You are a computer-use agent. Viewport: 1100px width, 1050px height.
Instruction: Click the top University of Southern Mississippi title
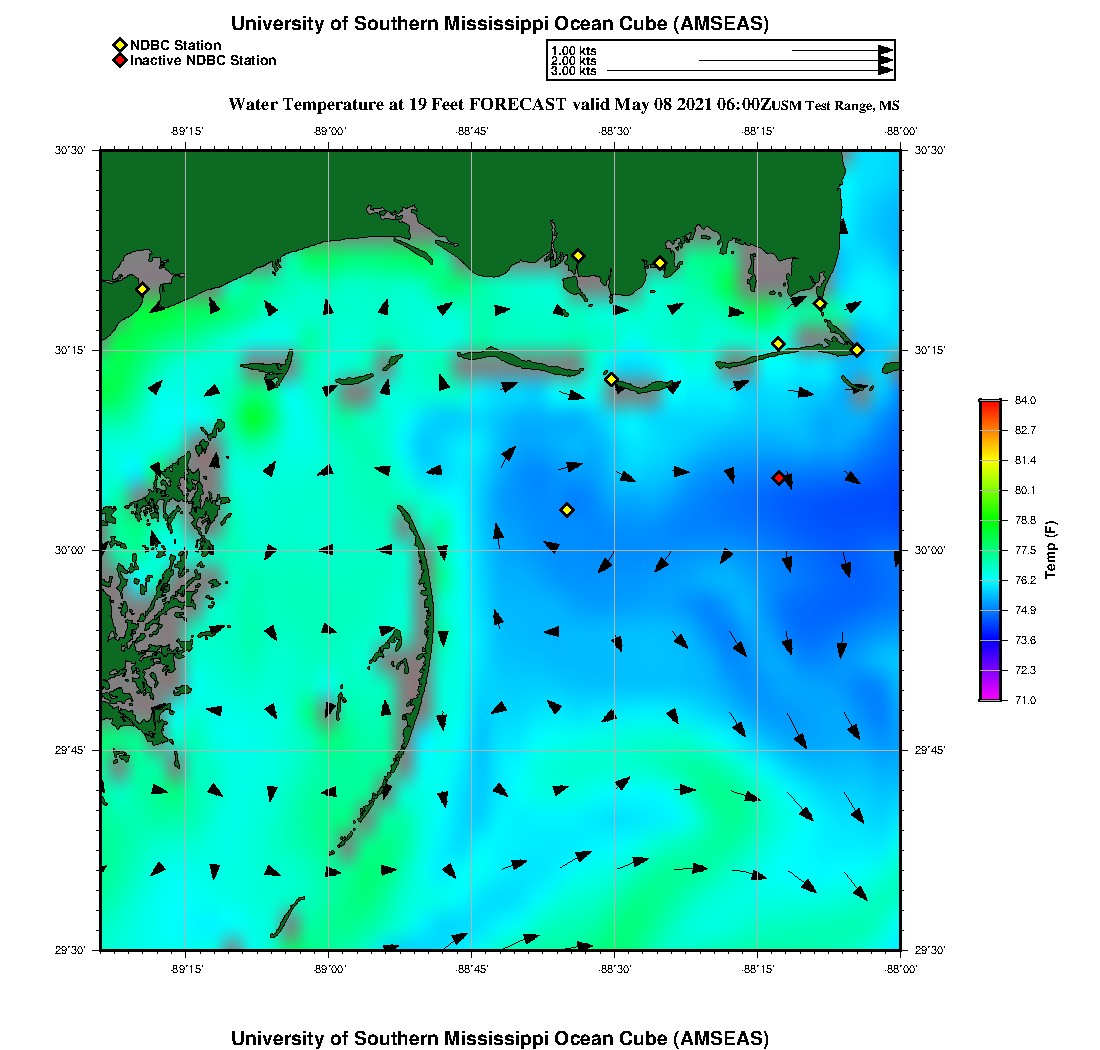500,24
